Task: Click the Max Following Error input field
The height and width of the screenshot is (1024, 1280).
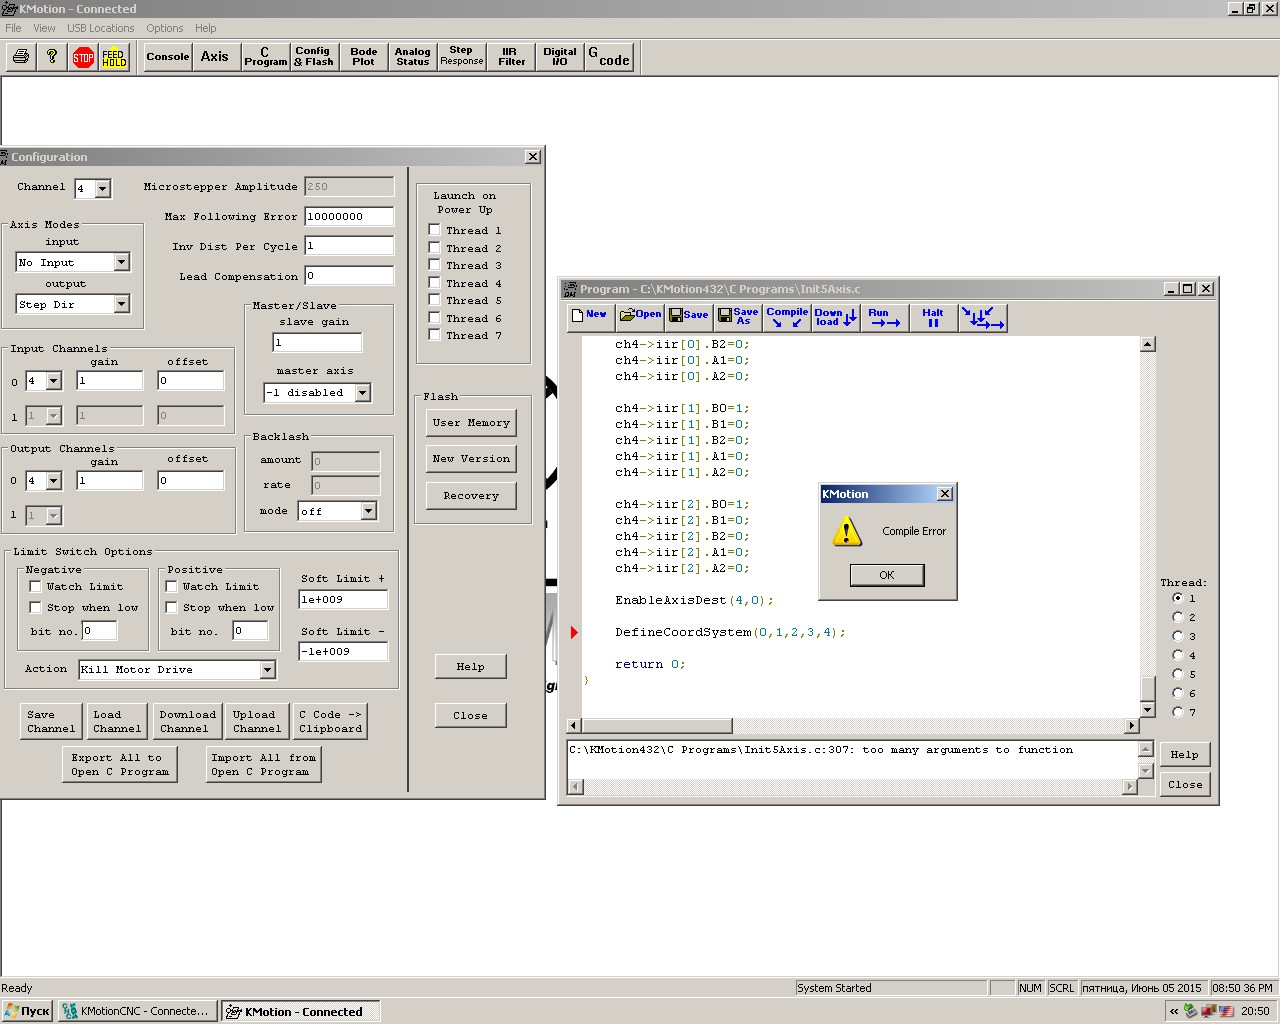Action: tap(348, 216)
